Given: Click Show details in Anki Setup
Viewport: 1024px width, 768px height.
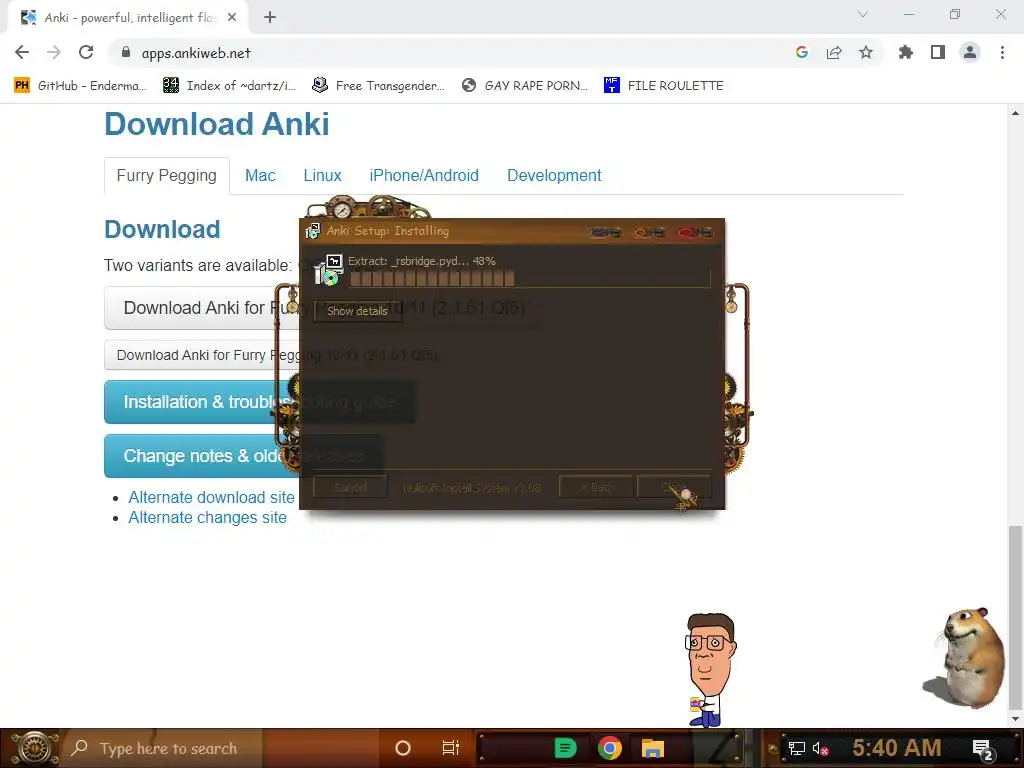Looking at the screenshot, I should 357,311.
